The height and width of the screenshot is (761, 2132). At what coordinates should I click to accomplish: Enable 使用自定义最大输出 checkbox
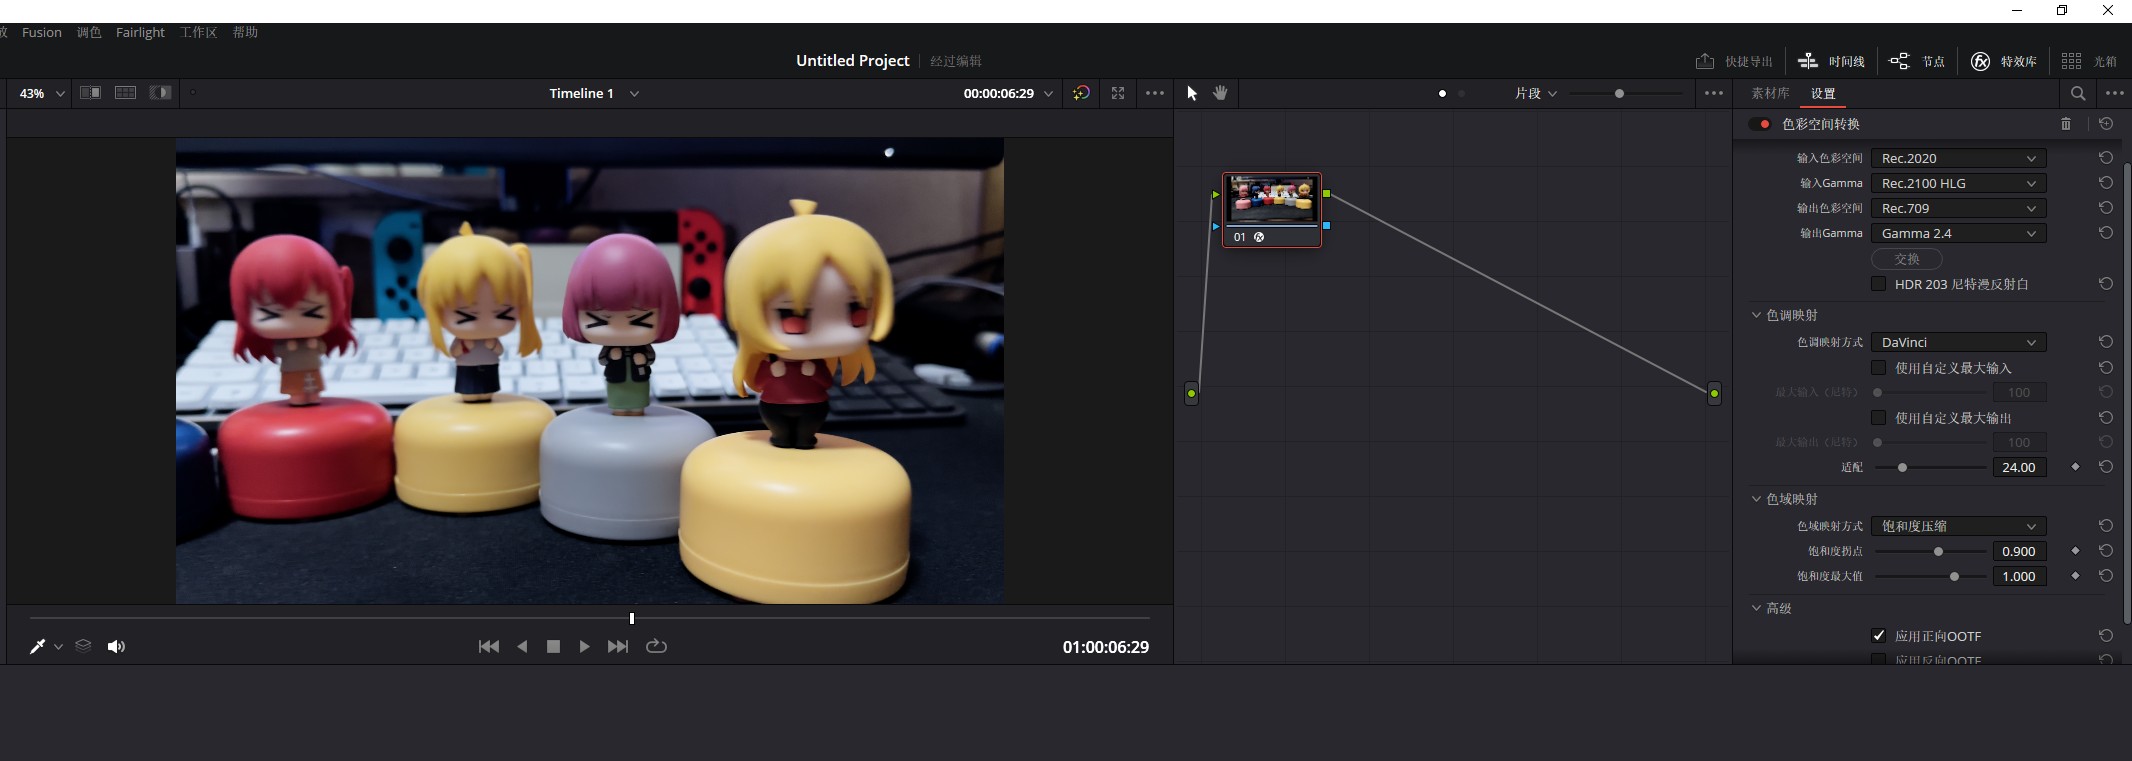[1878, 418]
